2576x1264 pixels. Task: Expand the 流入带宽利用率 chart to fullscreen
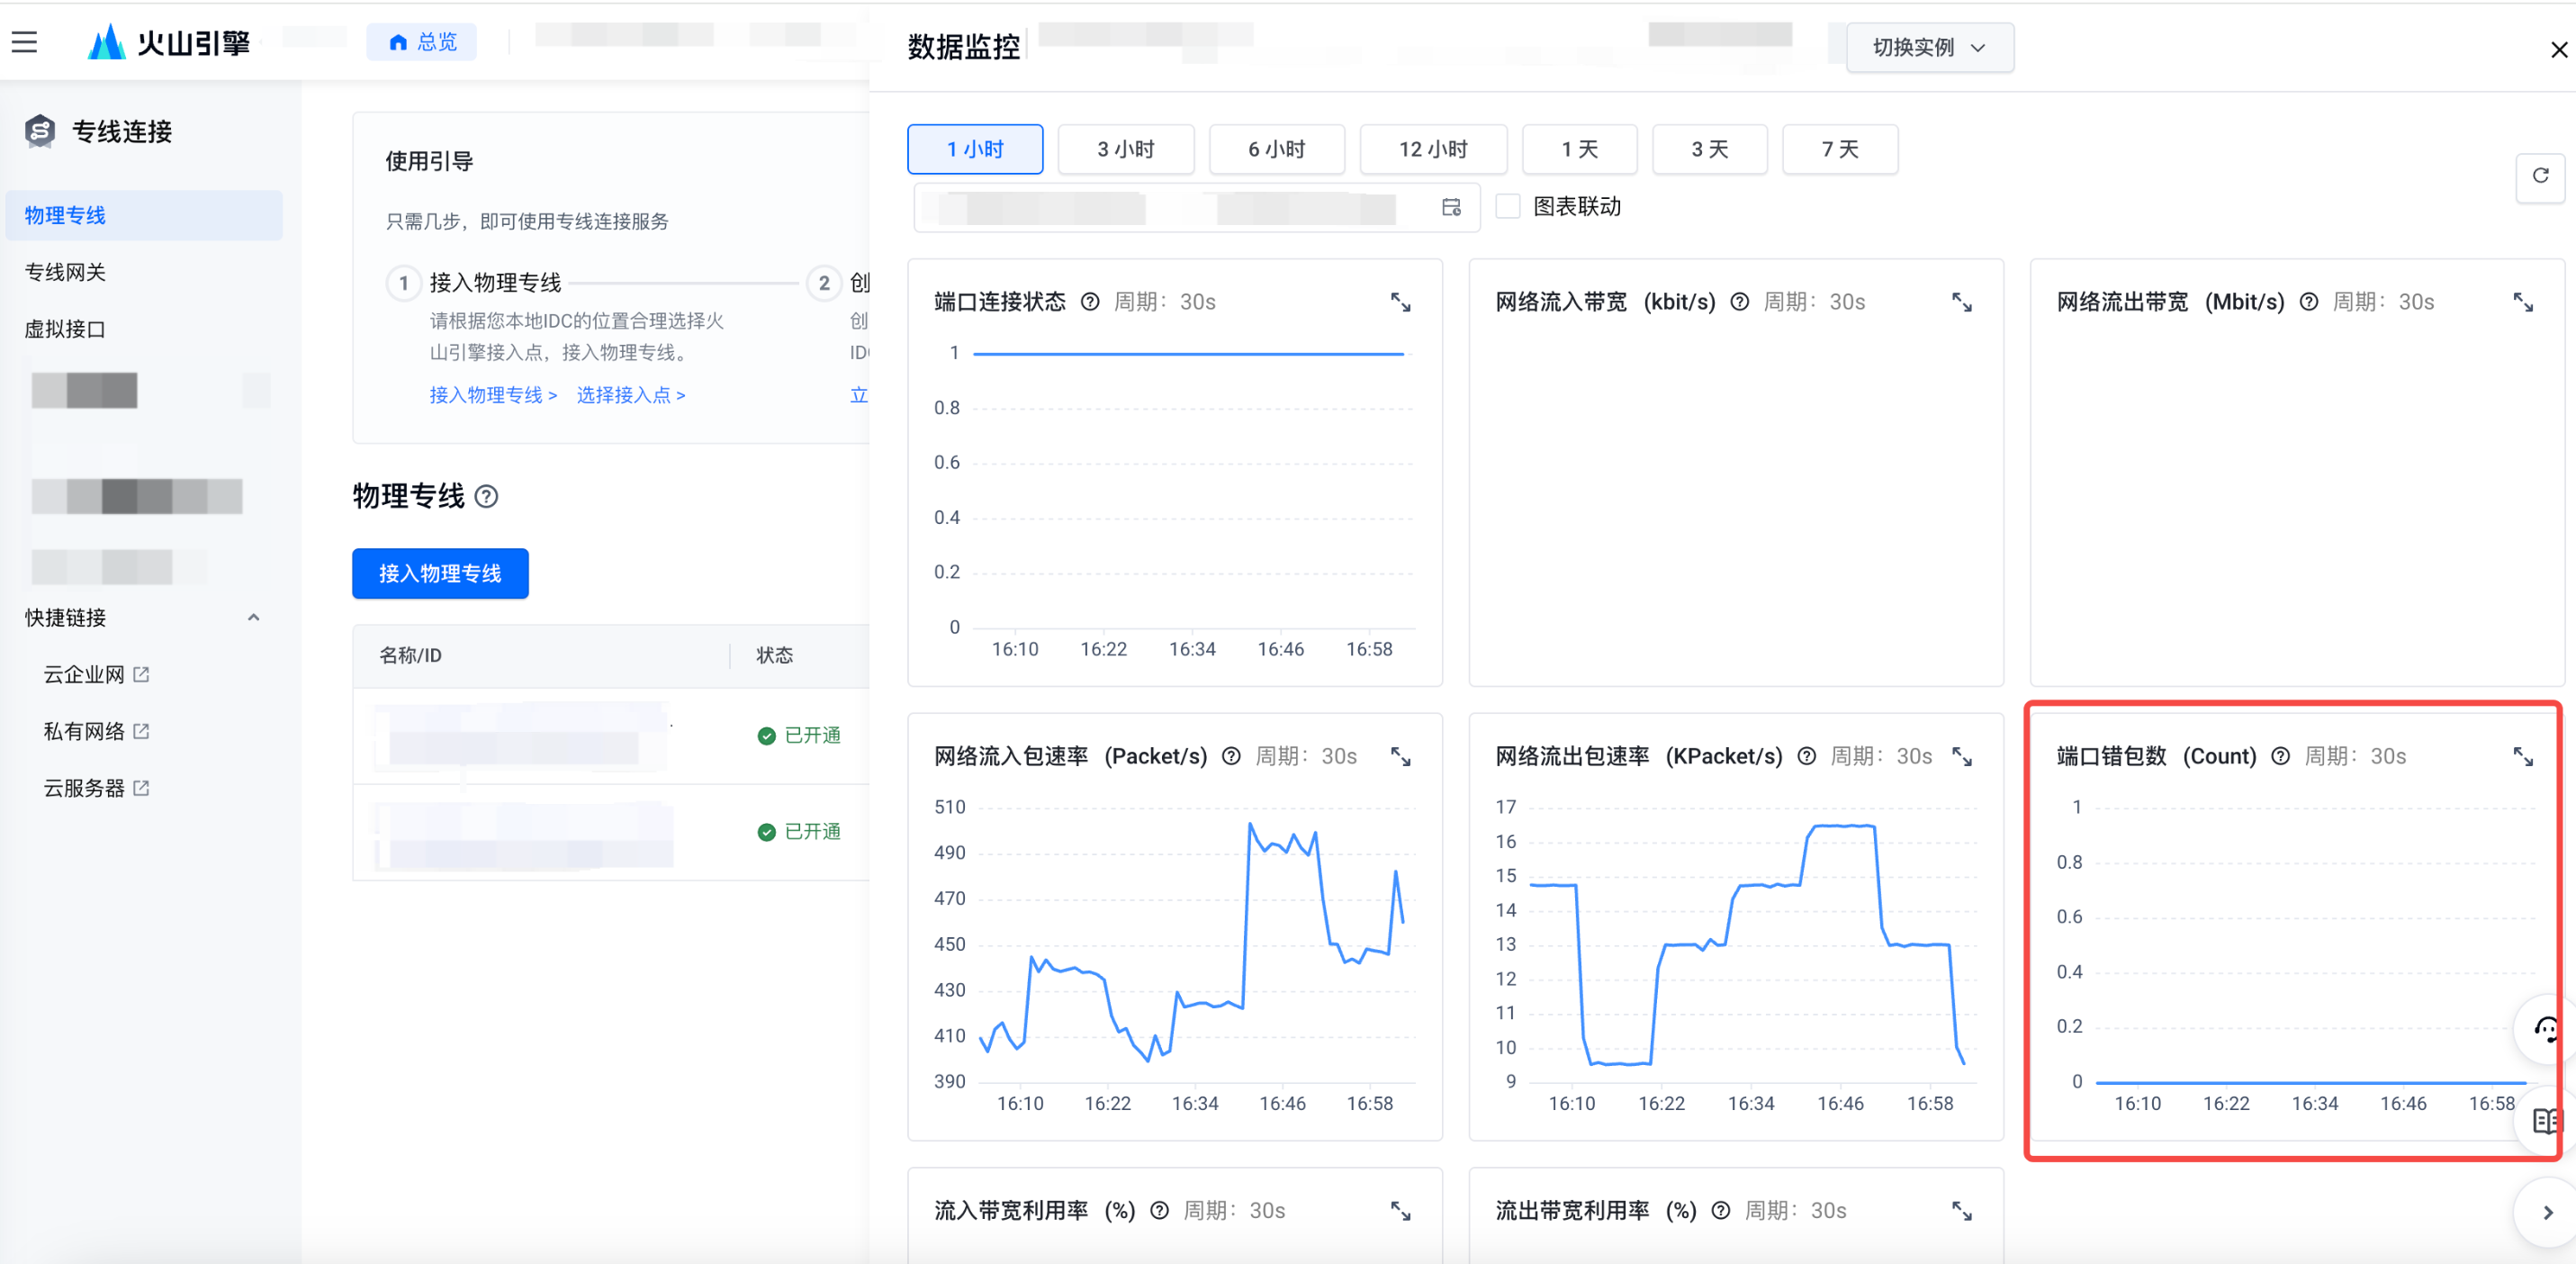coord(1401,1211)
